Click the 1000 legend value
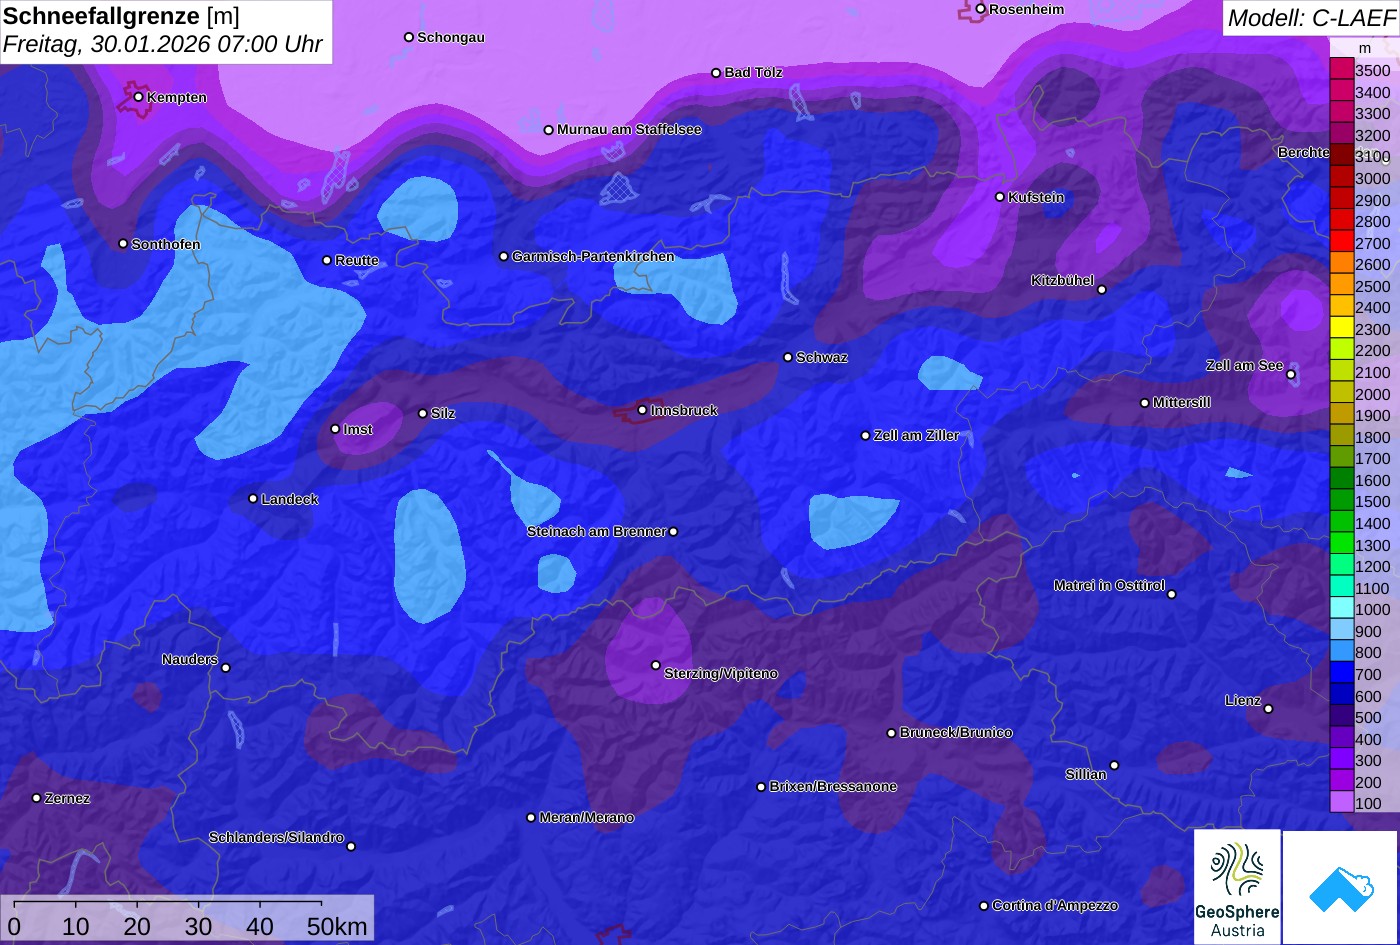 [1372, 610]
